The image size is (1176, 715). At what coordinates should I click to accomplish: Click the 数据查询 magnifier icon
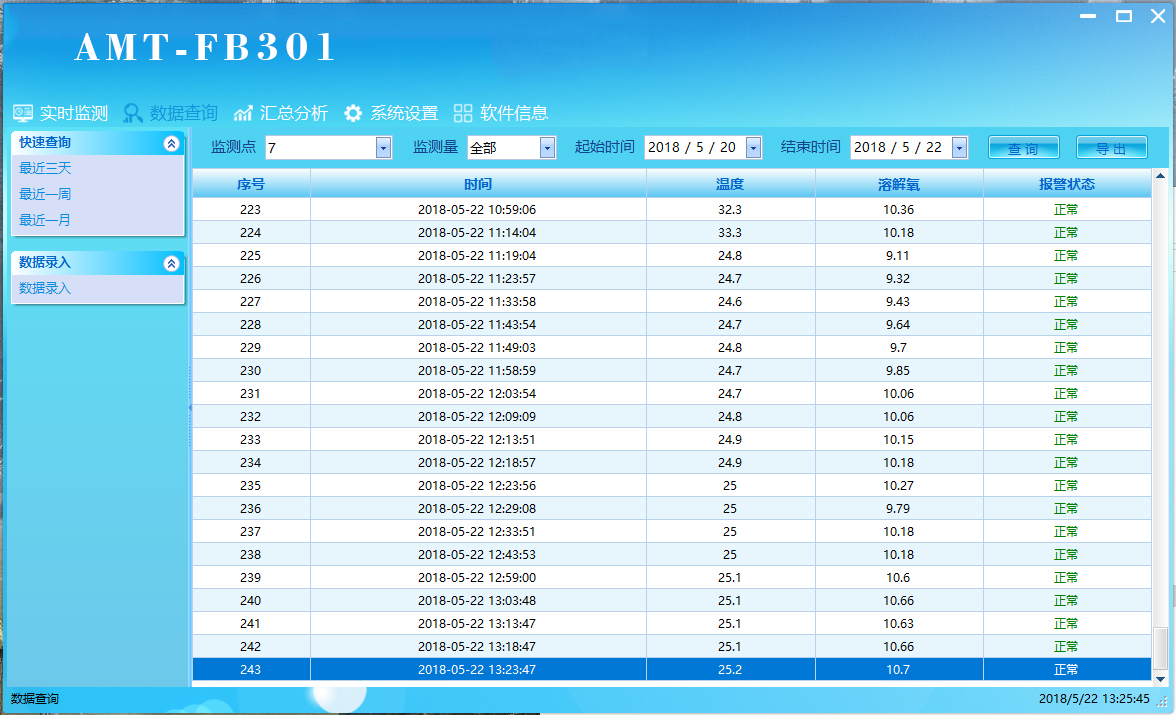[133, 113]
